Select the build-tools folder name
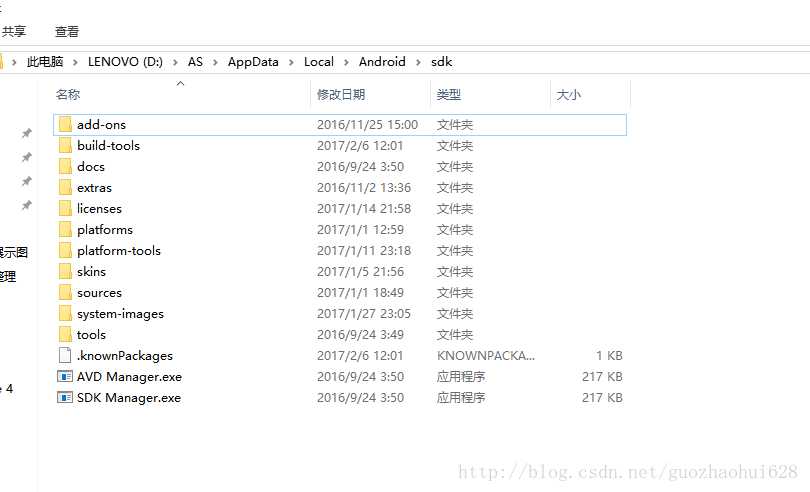This screenshot has height=492, width=810. (x=108, y=146)
